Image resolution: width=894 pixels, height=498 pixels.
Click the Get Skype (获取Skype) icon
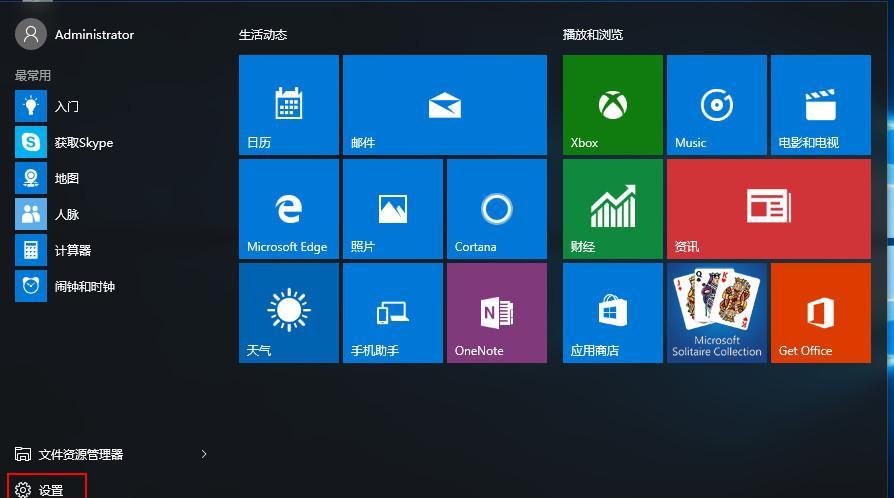point(31,142)
